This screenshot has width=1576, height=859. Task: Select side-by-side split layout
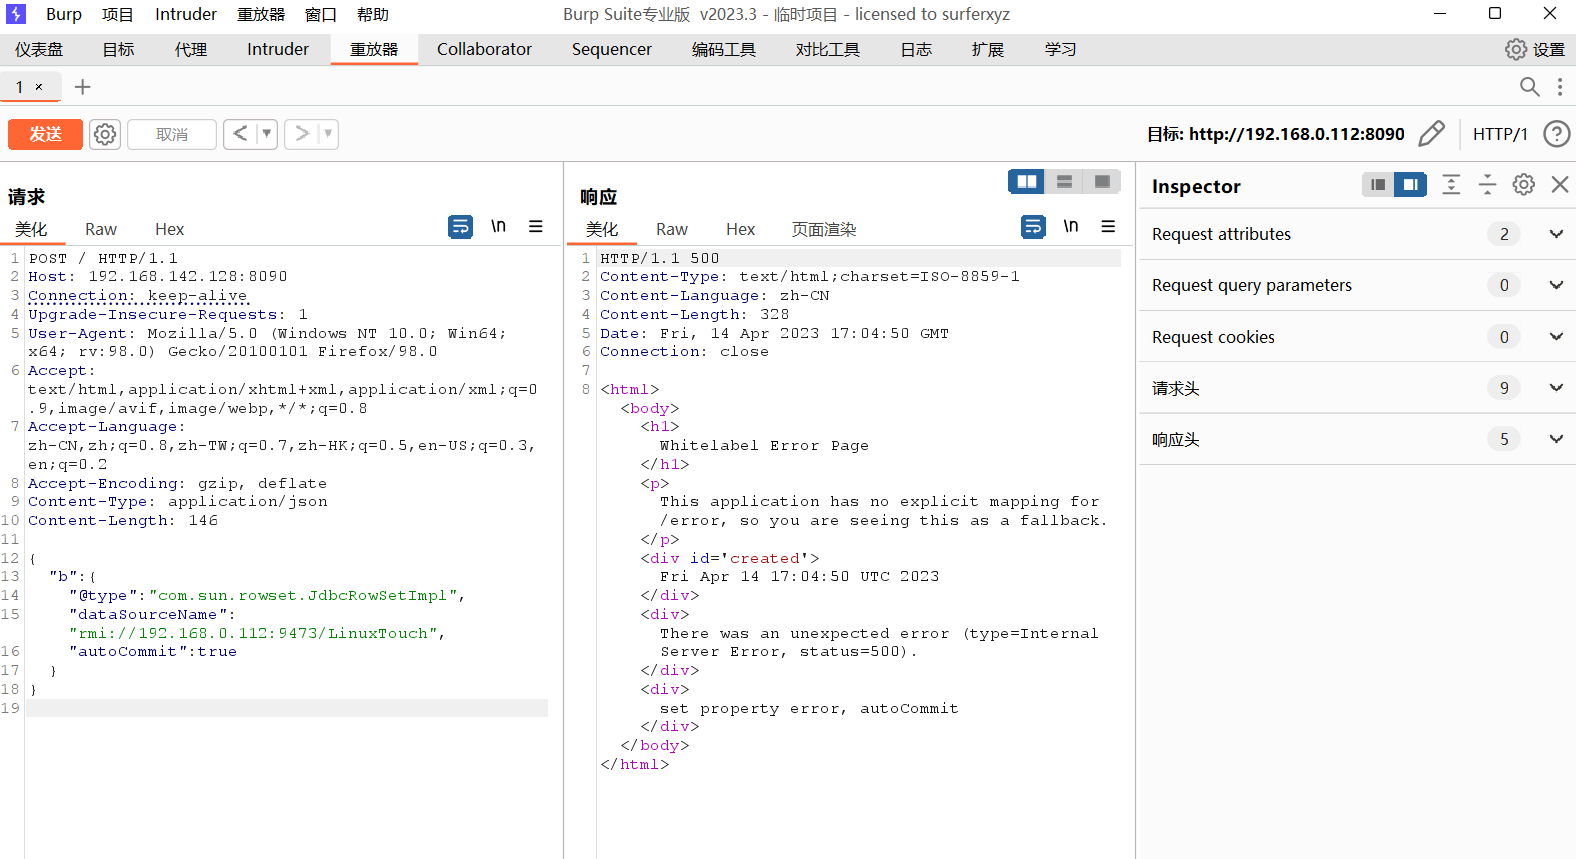(1026, 181)
